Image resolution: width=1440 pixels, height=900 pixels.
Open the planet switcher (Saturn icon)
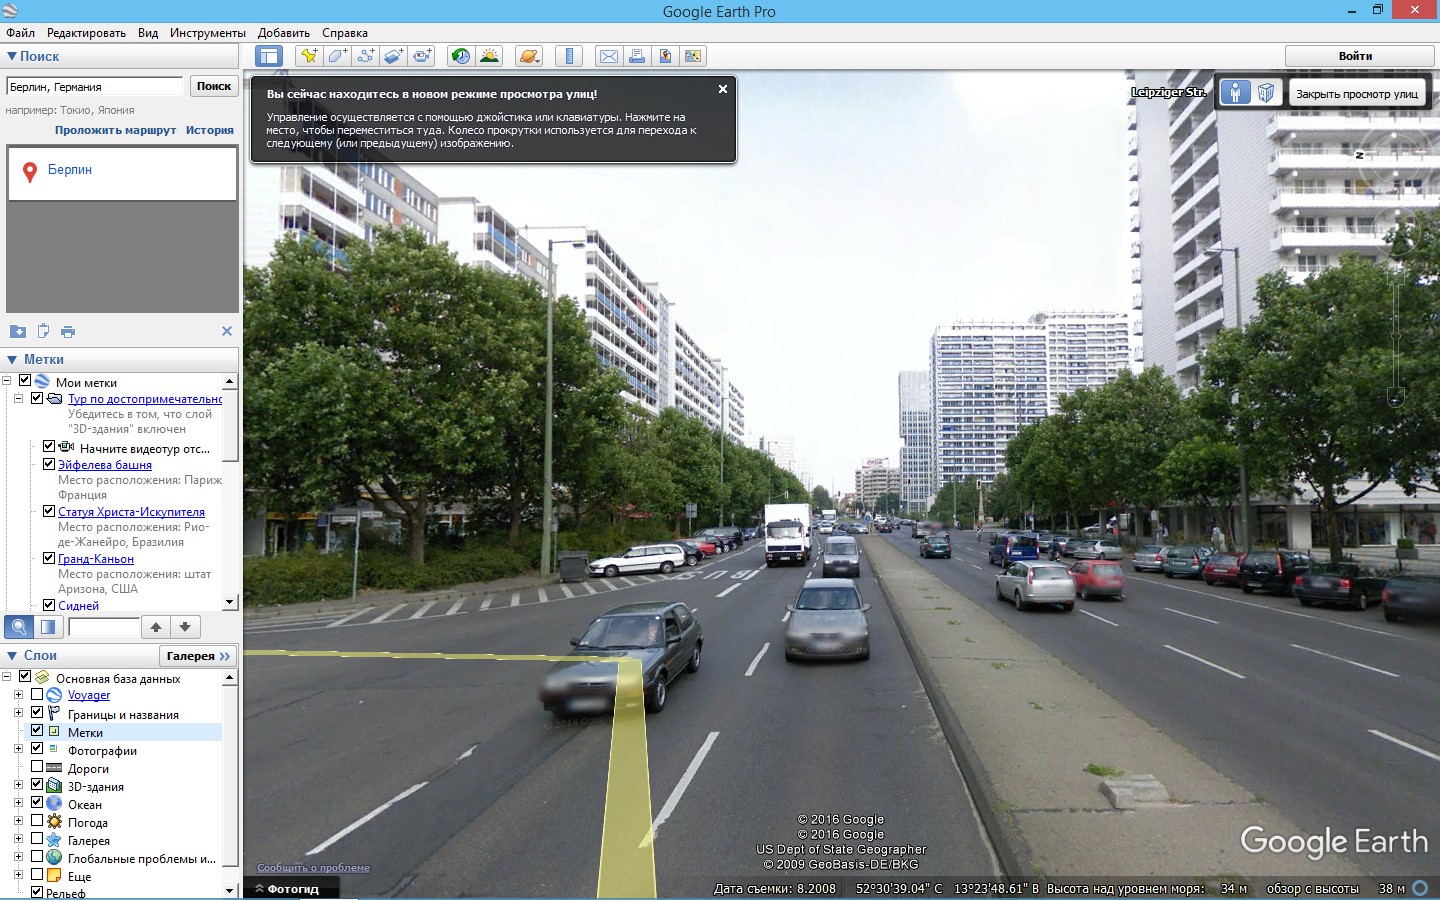click(529, 56)
